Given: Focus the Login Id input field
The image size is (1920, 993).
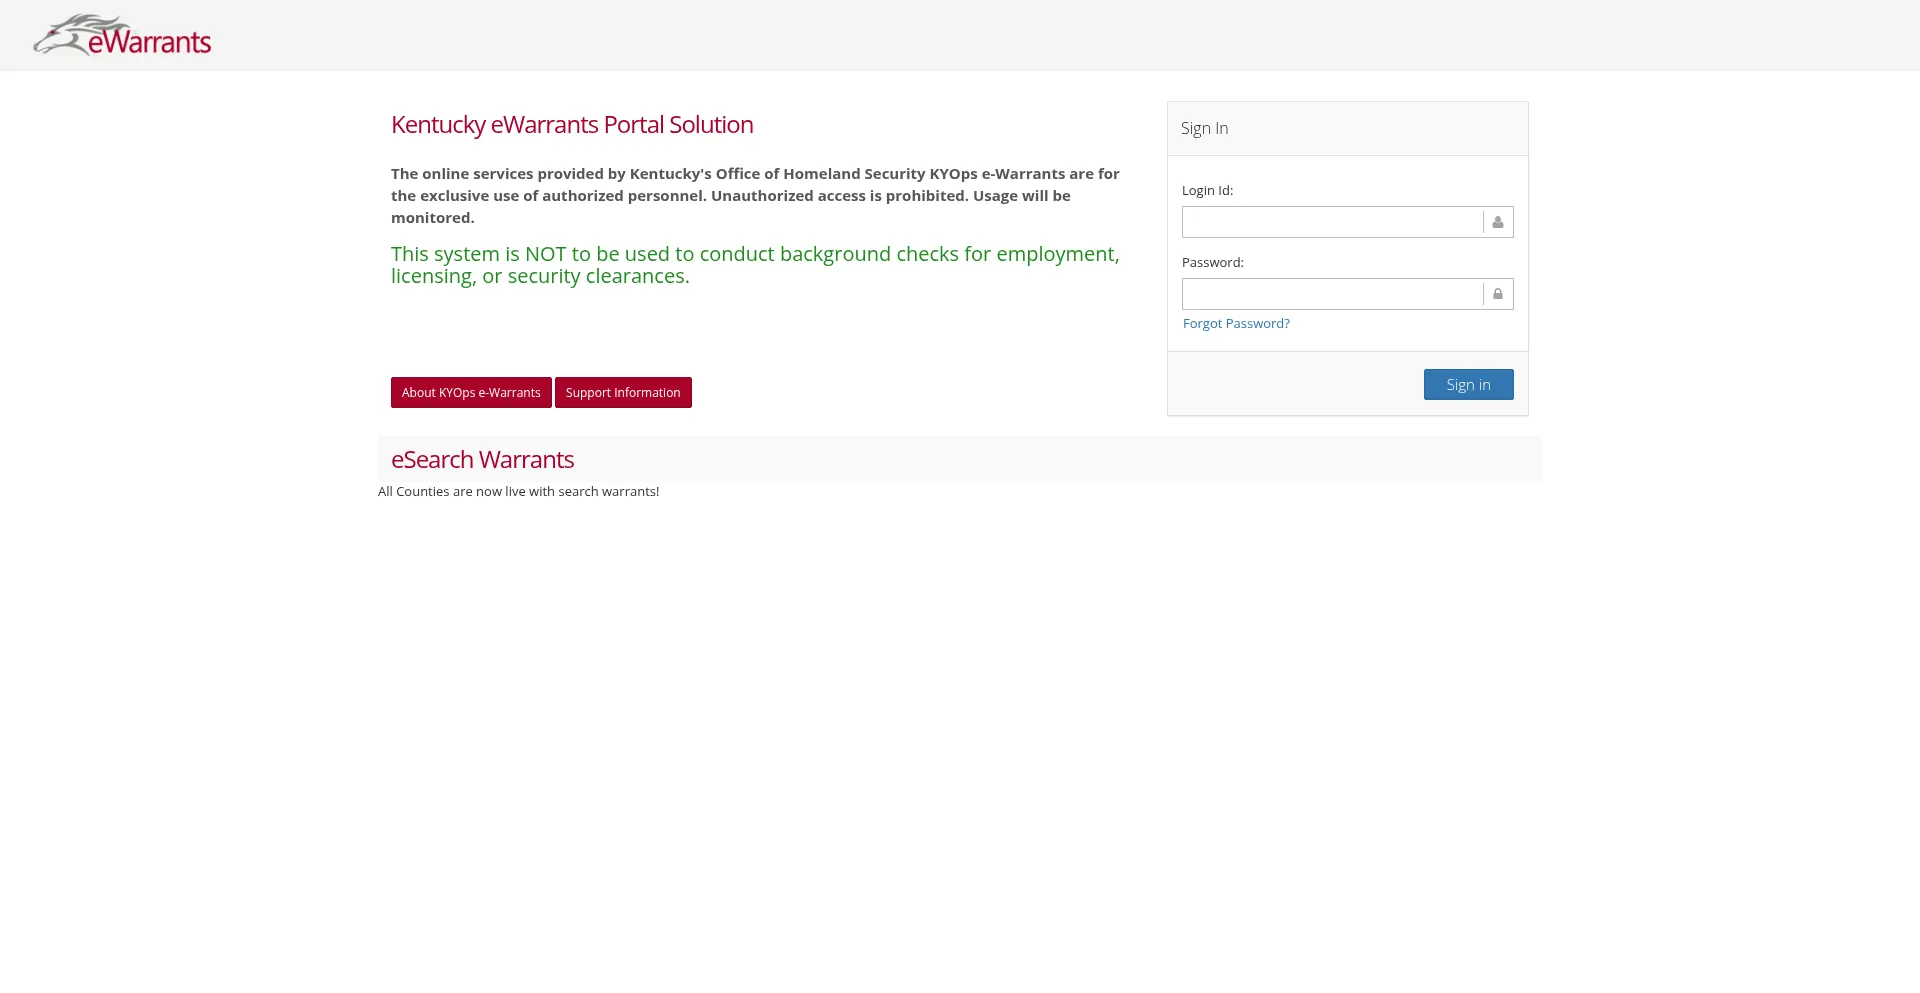Looking at the screenshot, I should pyautogui.click(x=1331, y=222).
